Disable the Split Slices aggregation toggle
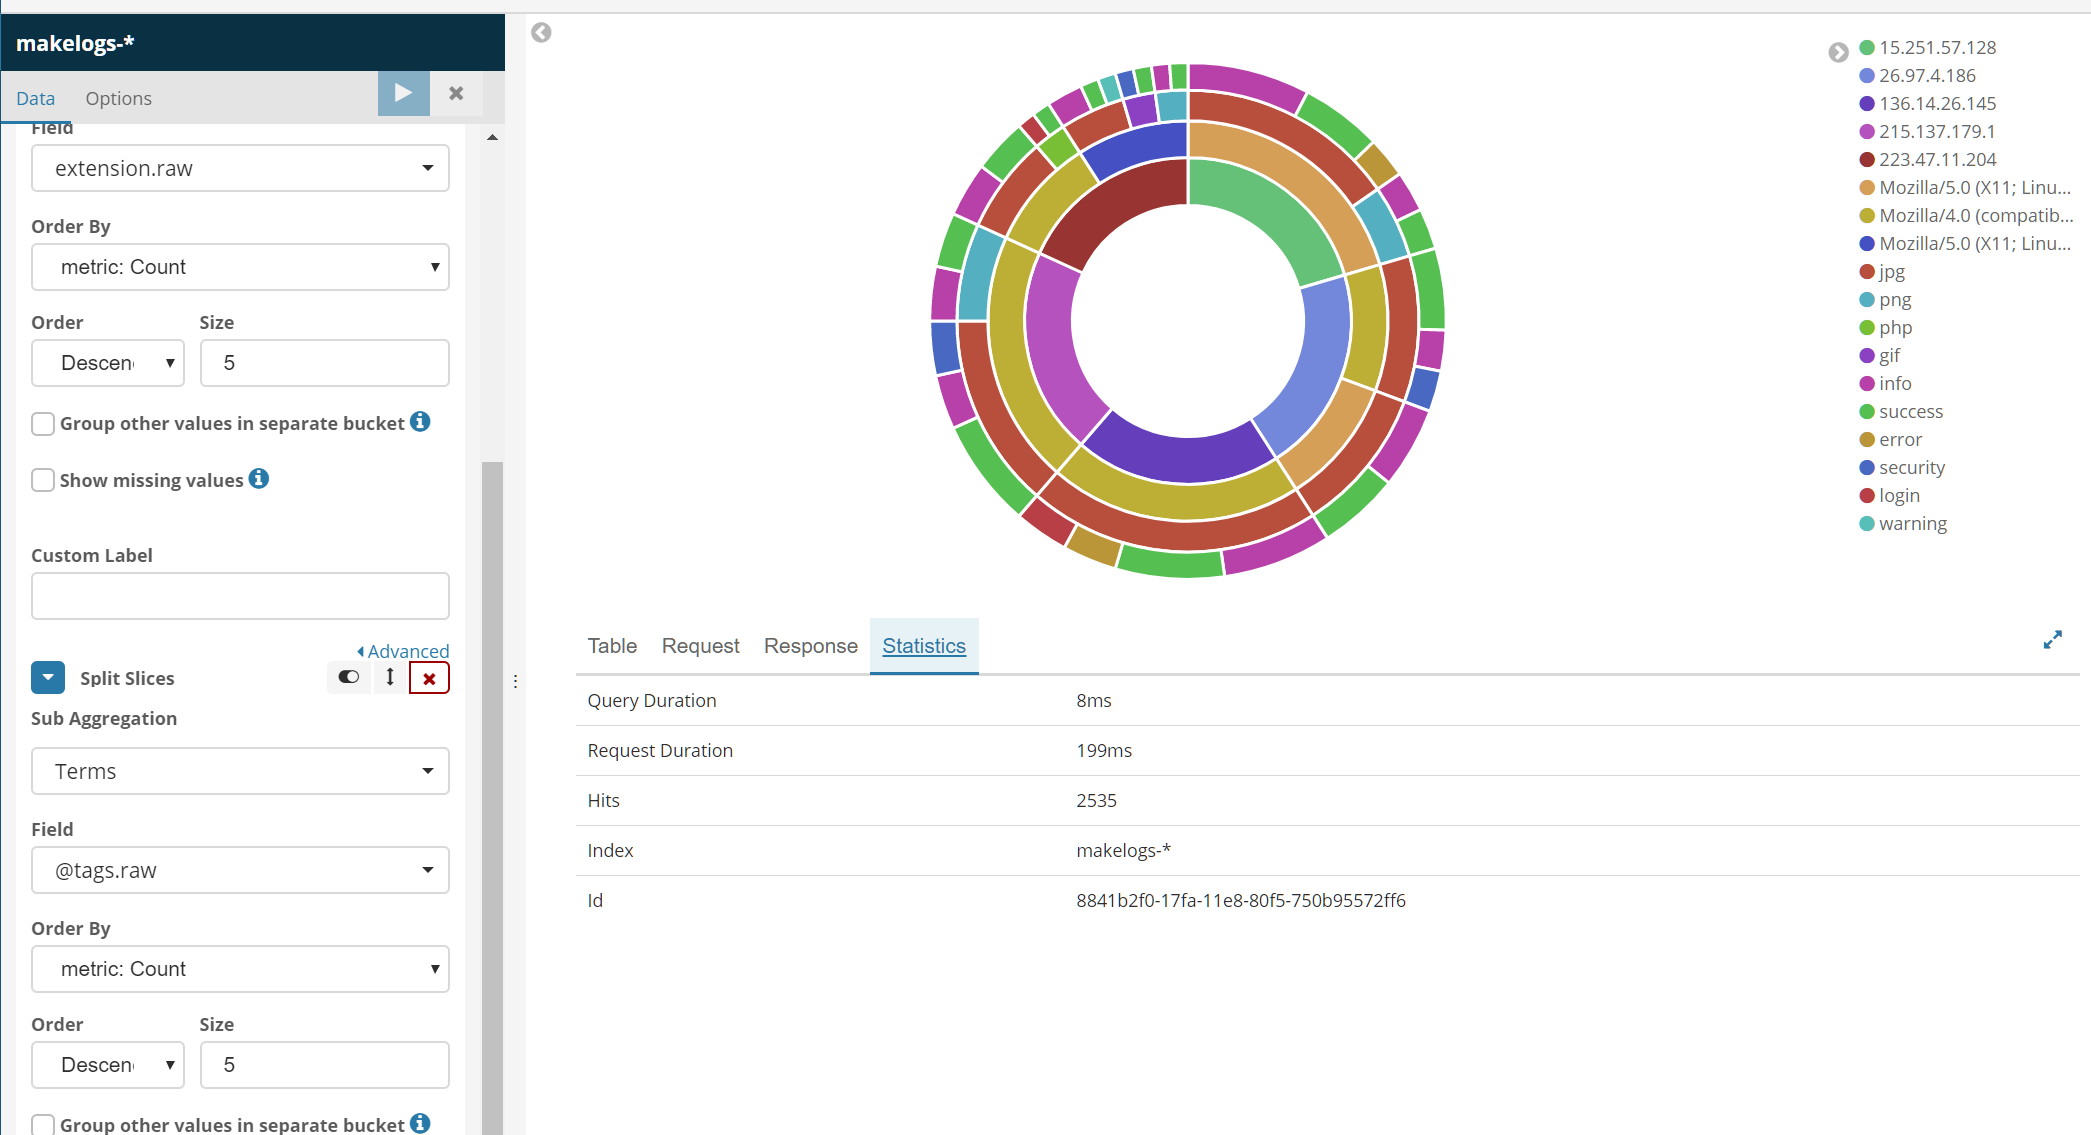Screen dimensions: 2091x1135 click(348, 677)
